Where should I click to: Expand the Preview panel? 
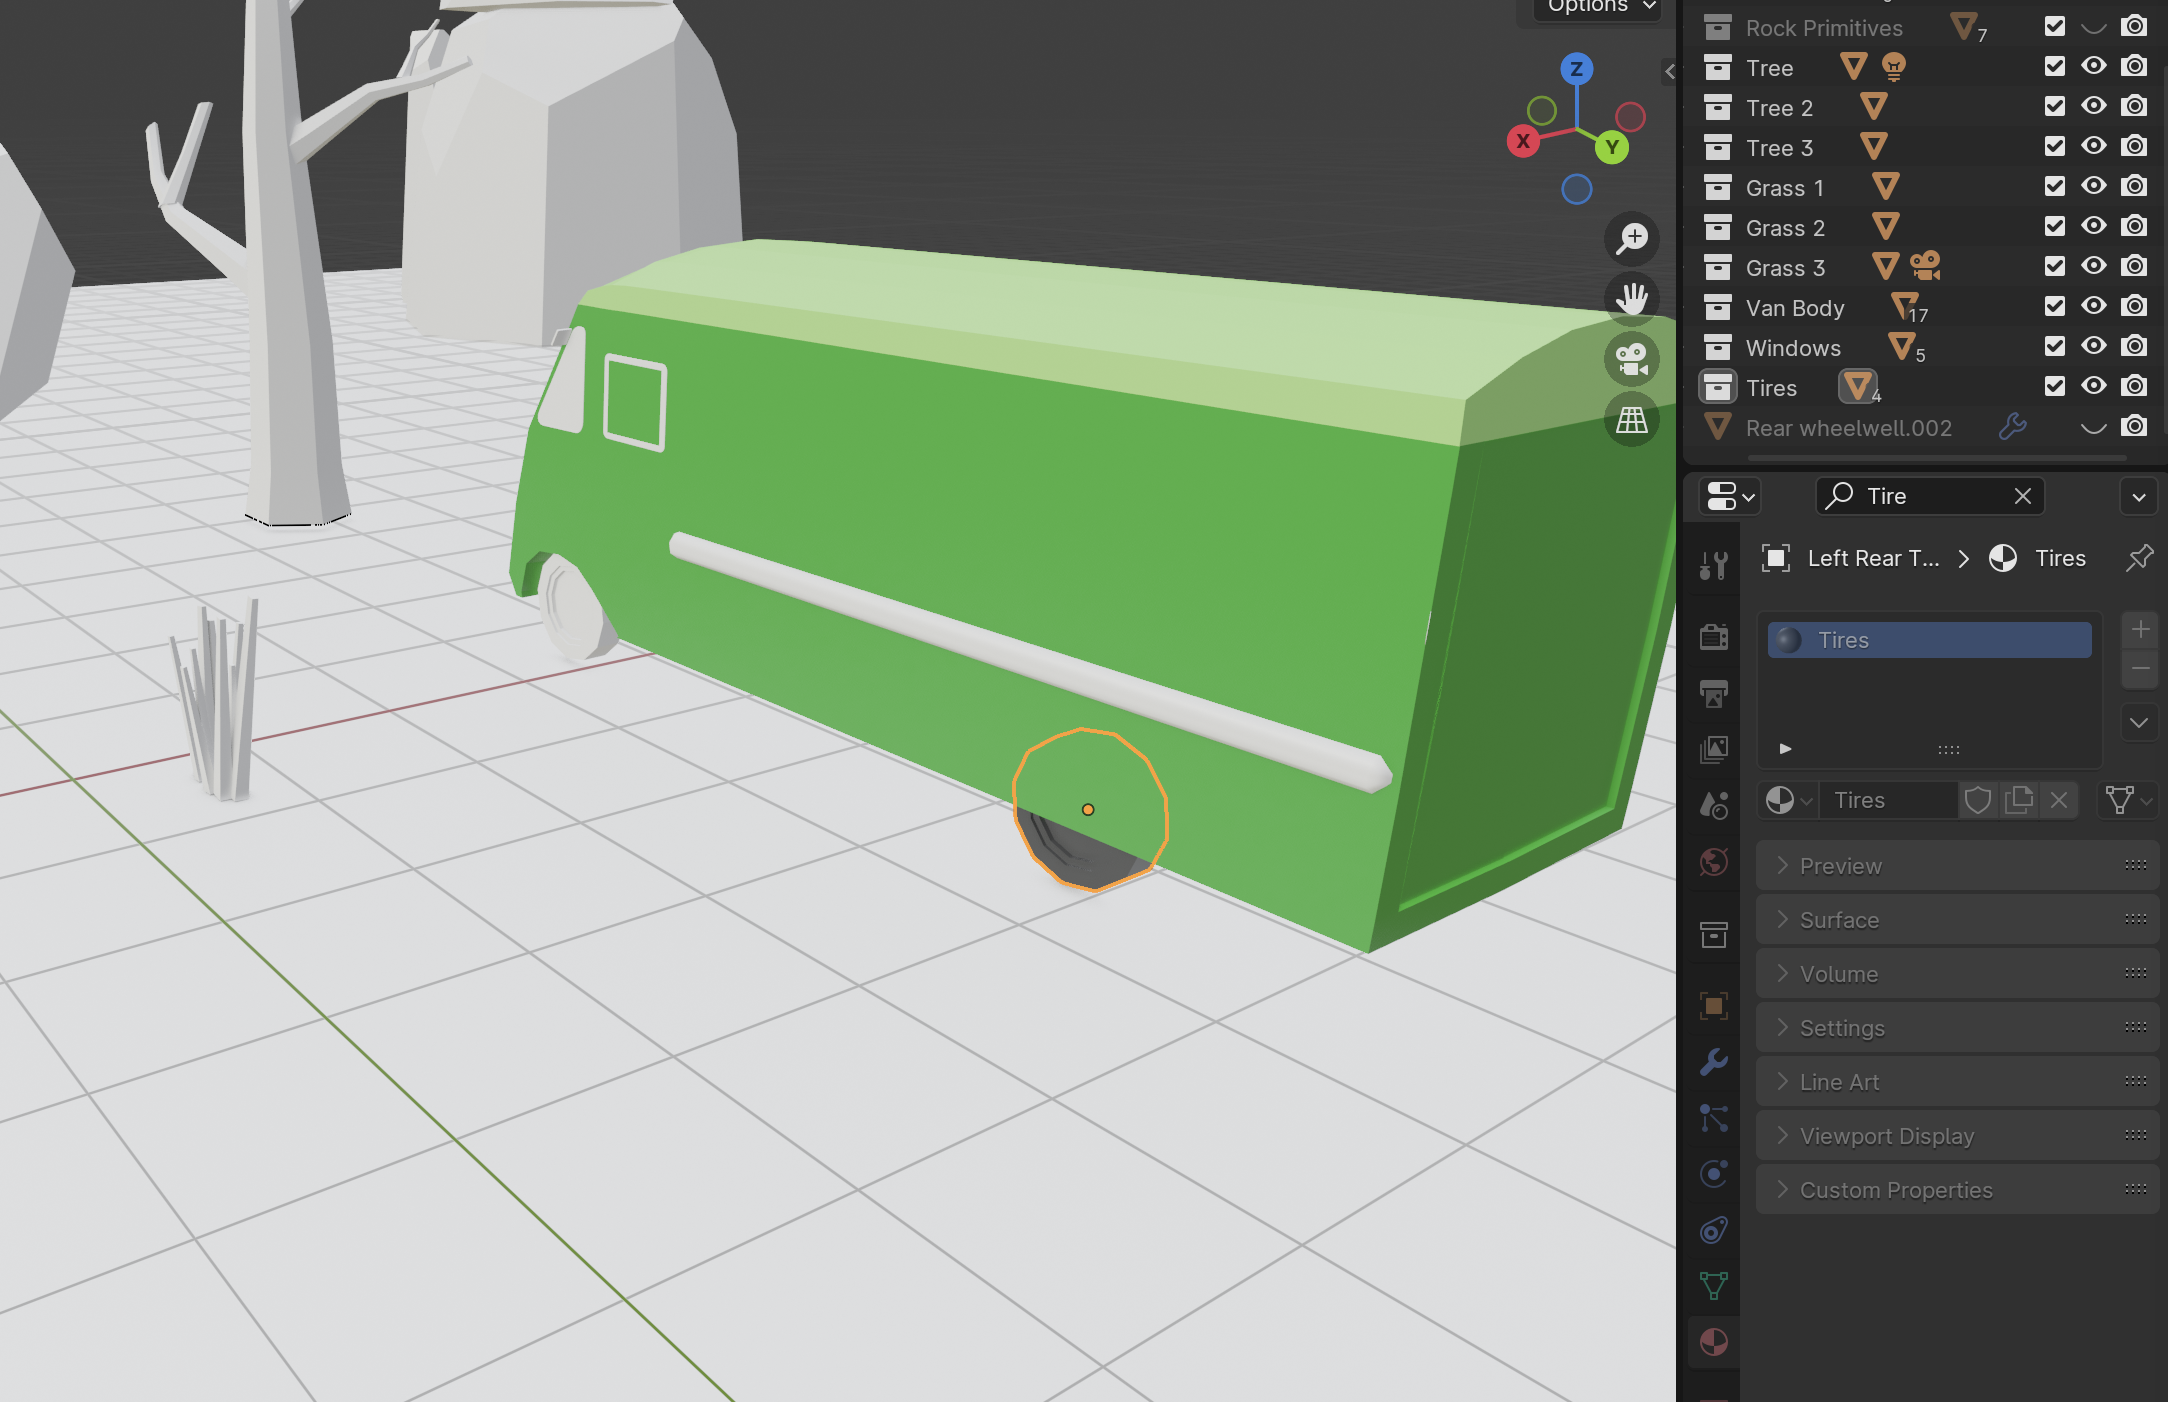[1957, 866]
